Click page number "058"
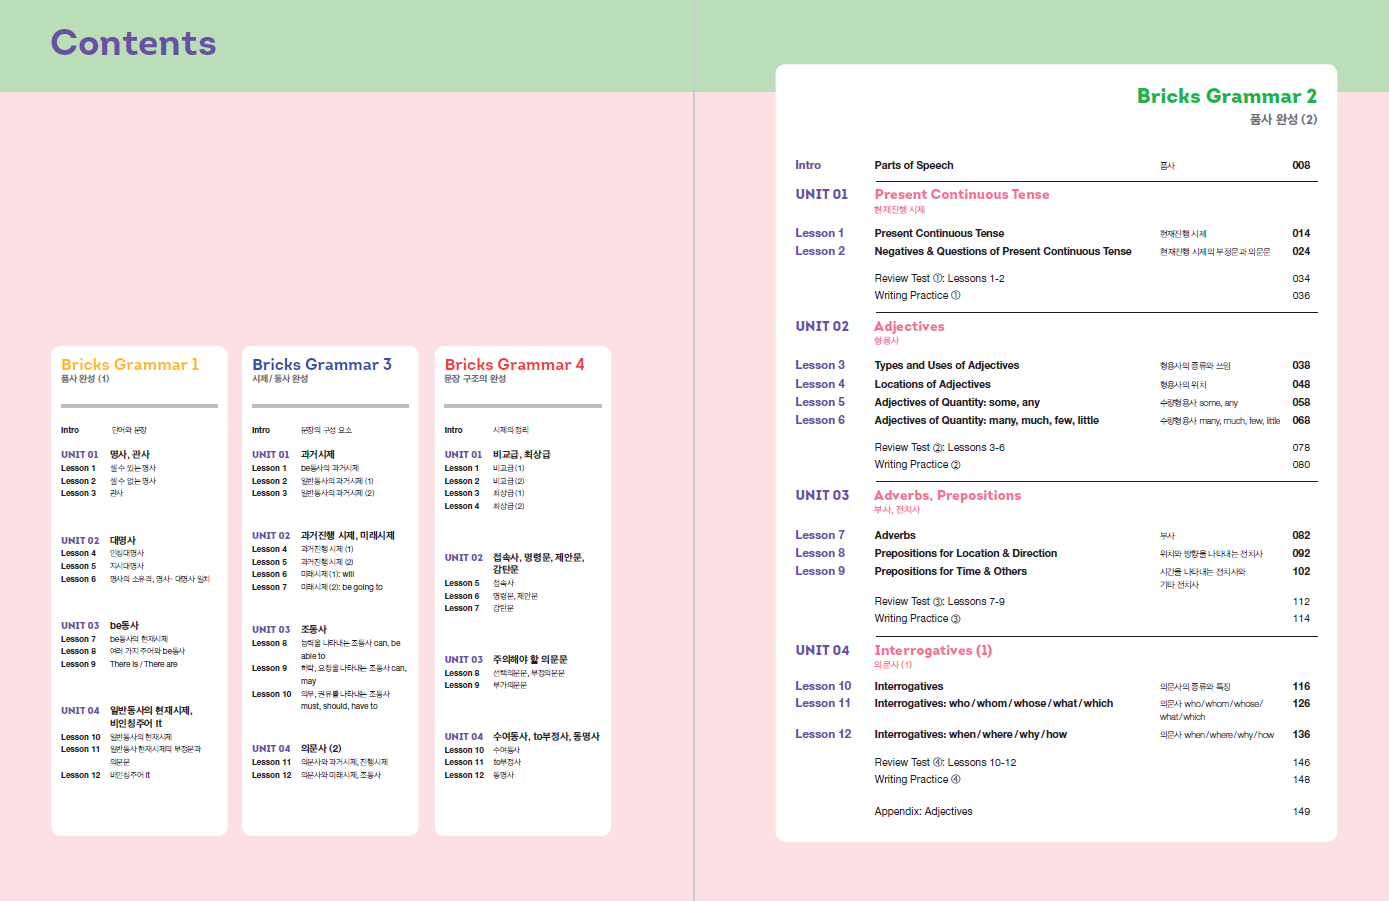The width and height of the screenshot is (1389, 901). pos(1301,402)
